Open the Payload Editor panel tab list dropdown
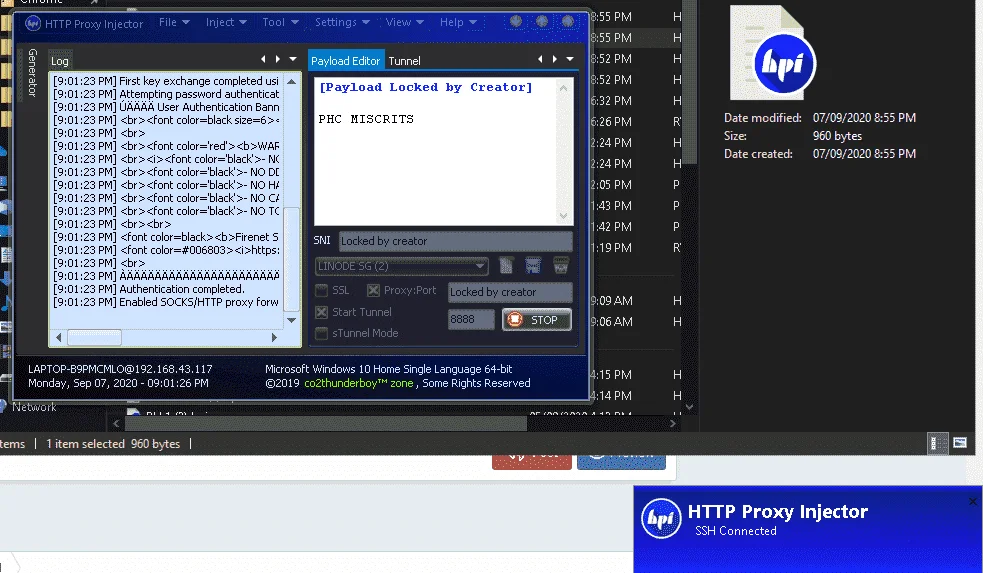The width and height of the screenshot is (983, 573). (570, 59)
